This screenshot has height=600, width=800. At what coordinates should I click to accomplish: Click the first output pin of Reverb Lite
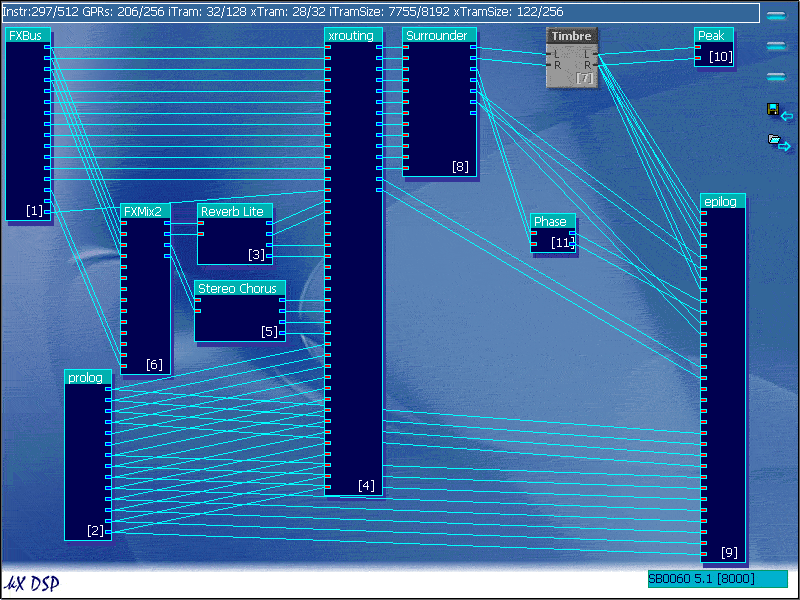tap(269, 223)
